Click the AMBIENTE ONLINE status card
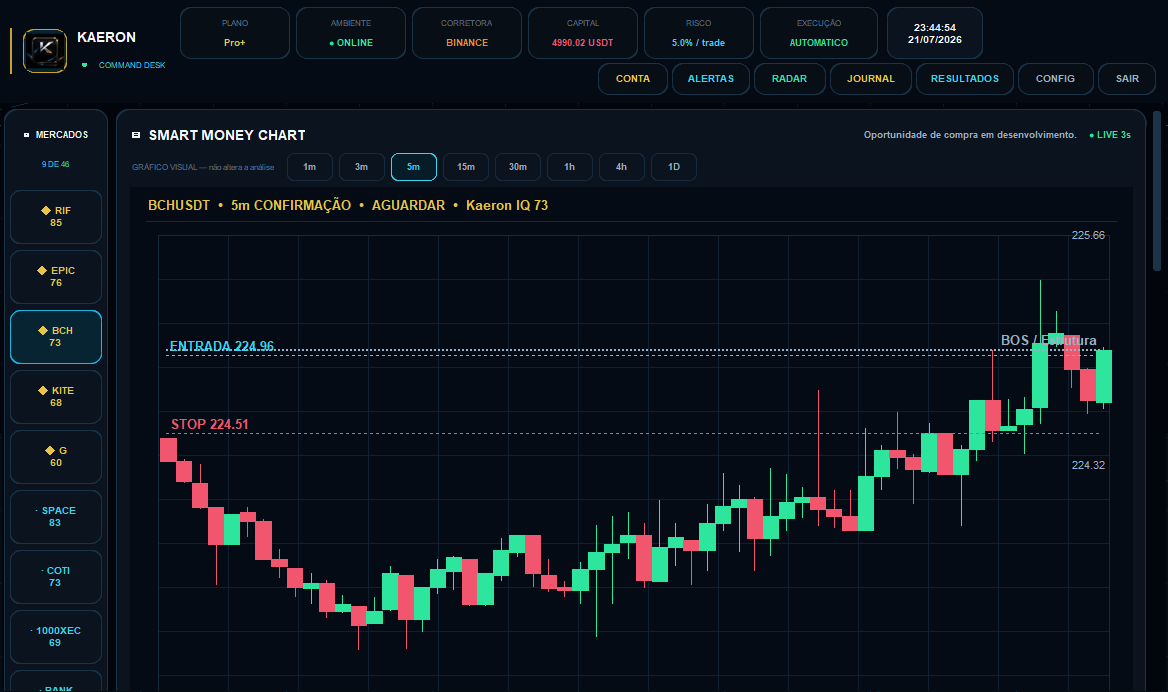The width and height of the screenshot is (1168, 692). tap(351, 33)
